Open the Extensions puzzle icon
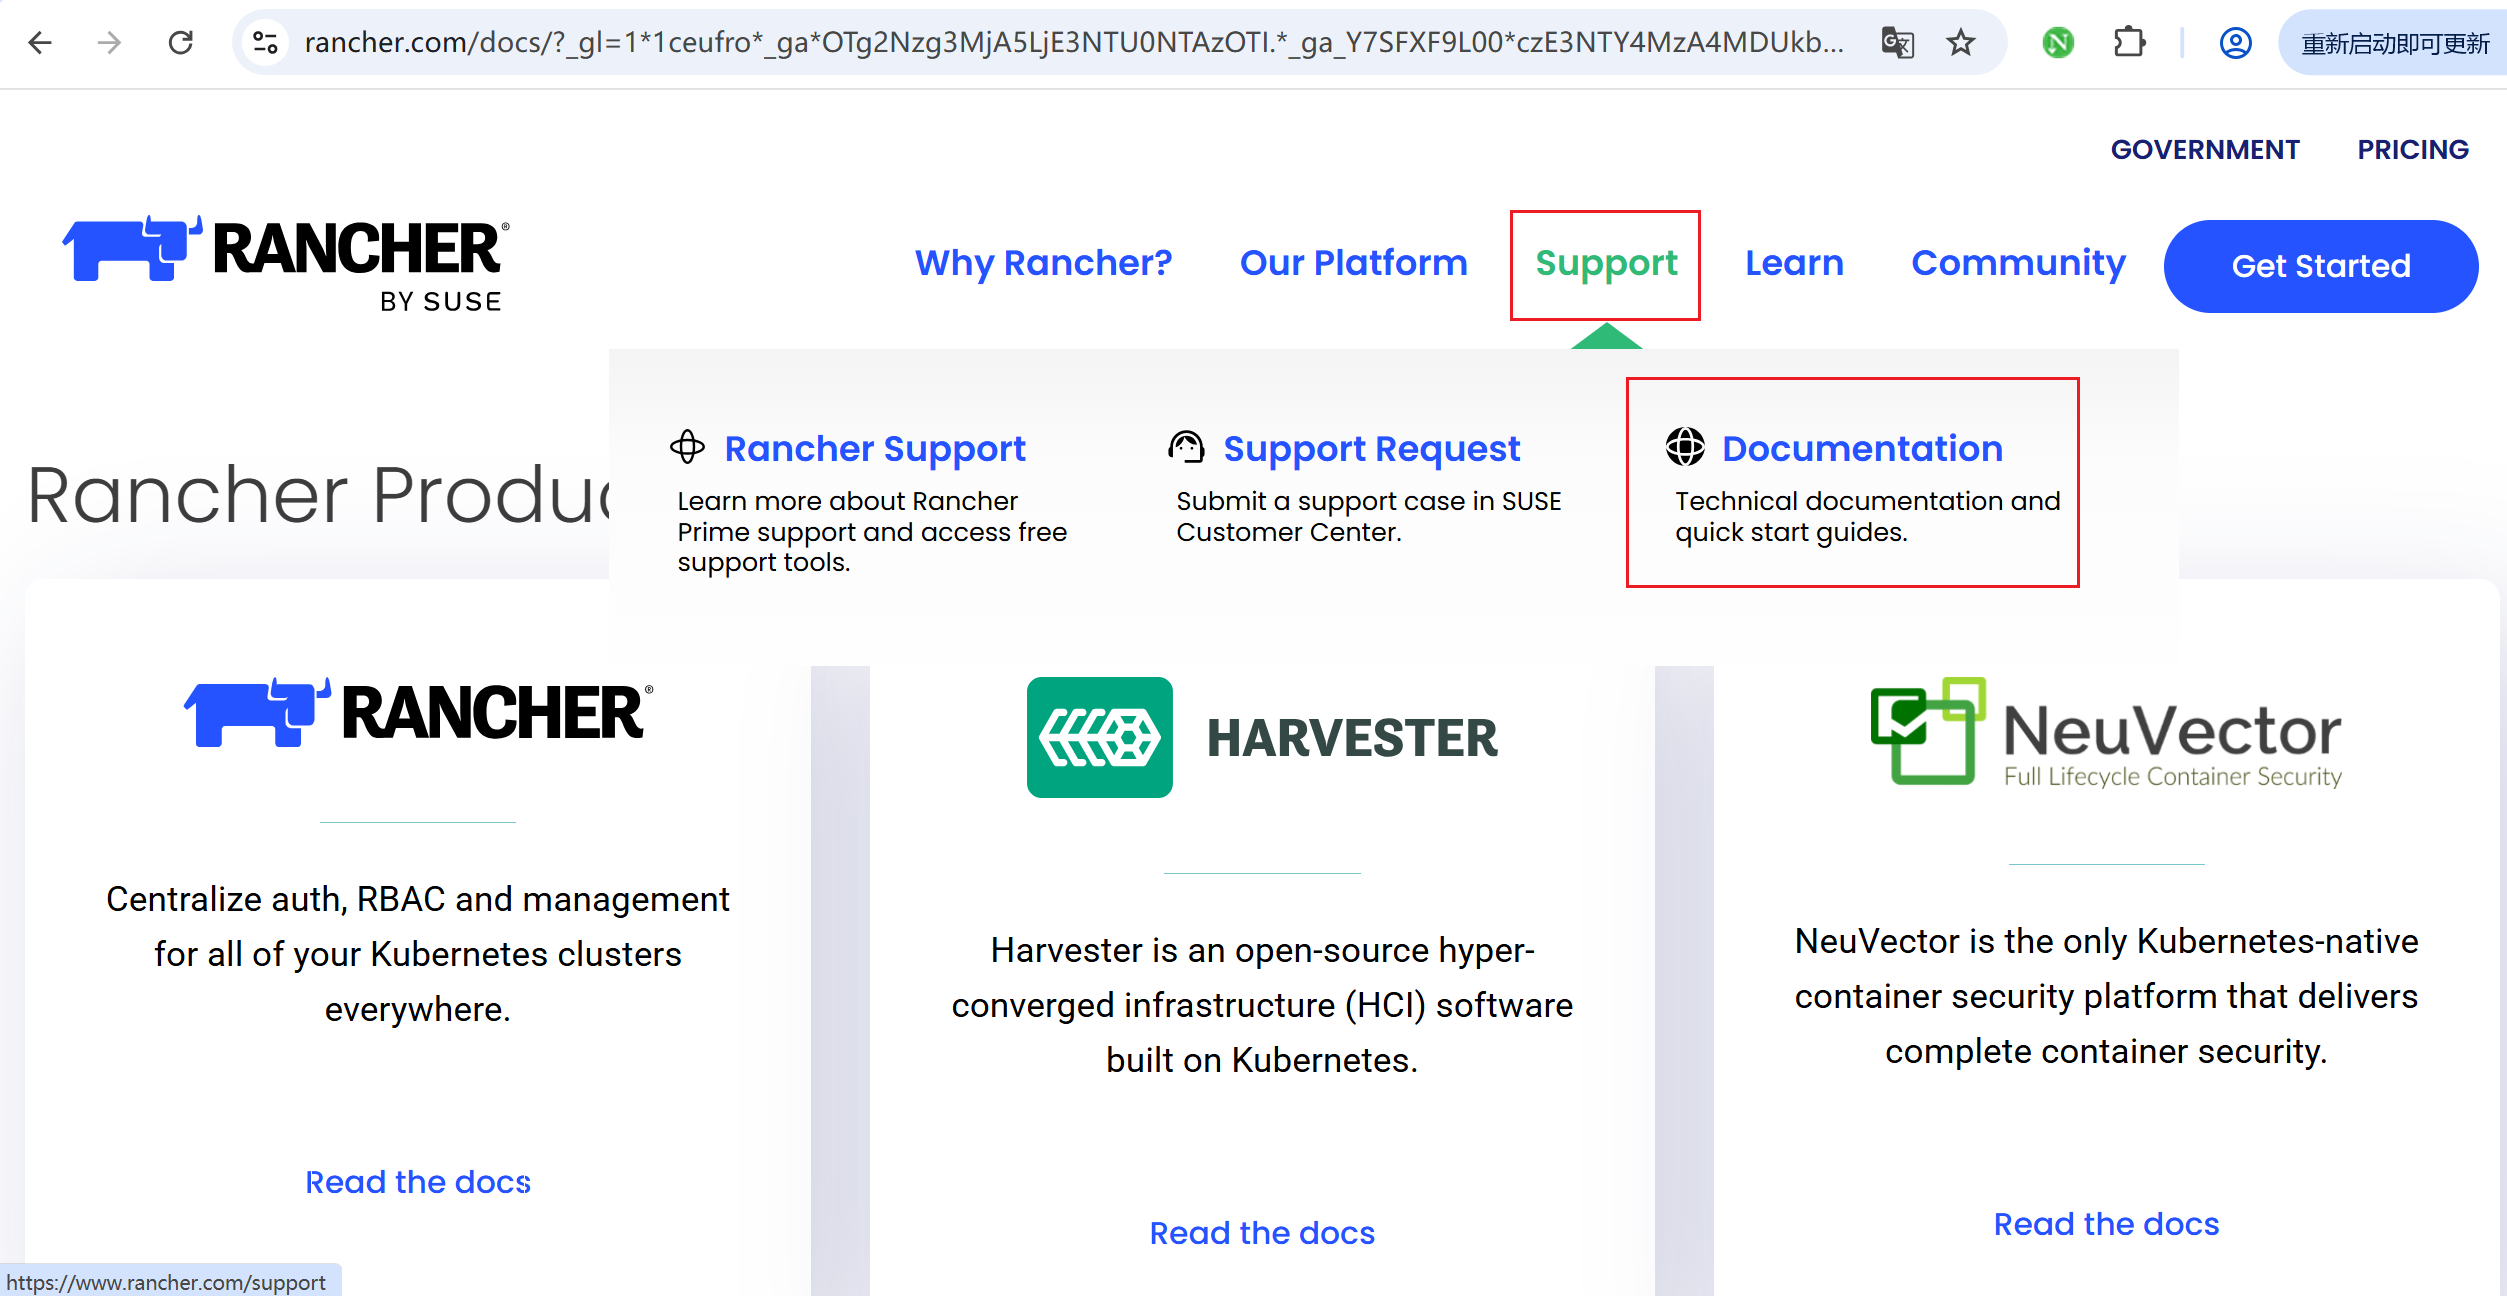 pos(2129,43)
